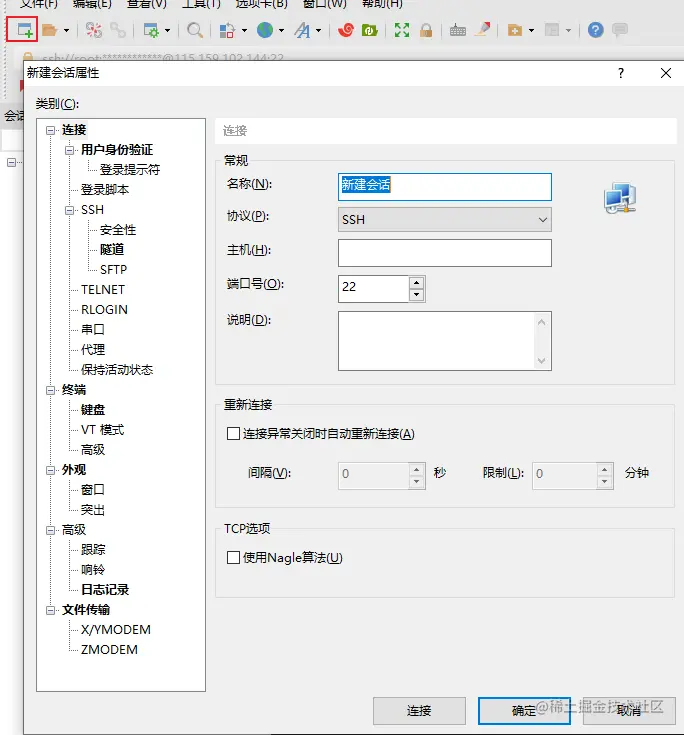Select 隧道 under SSH
684x735 pixels.
[112, 249]
